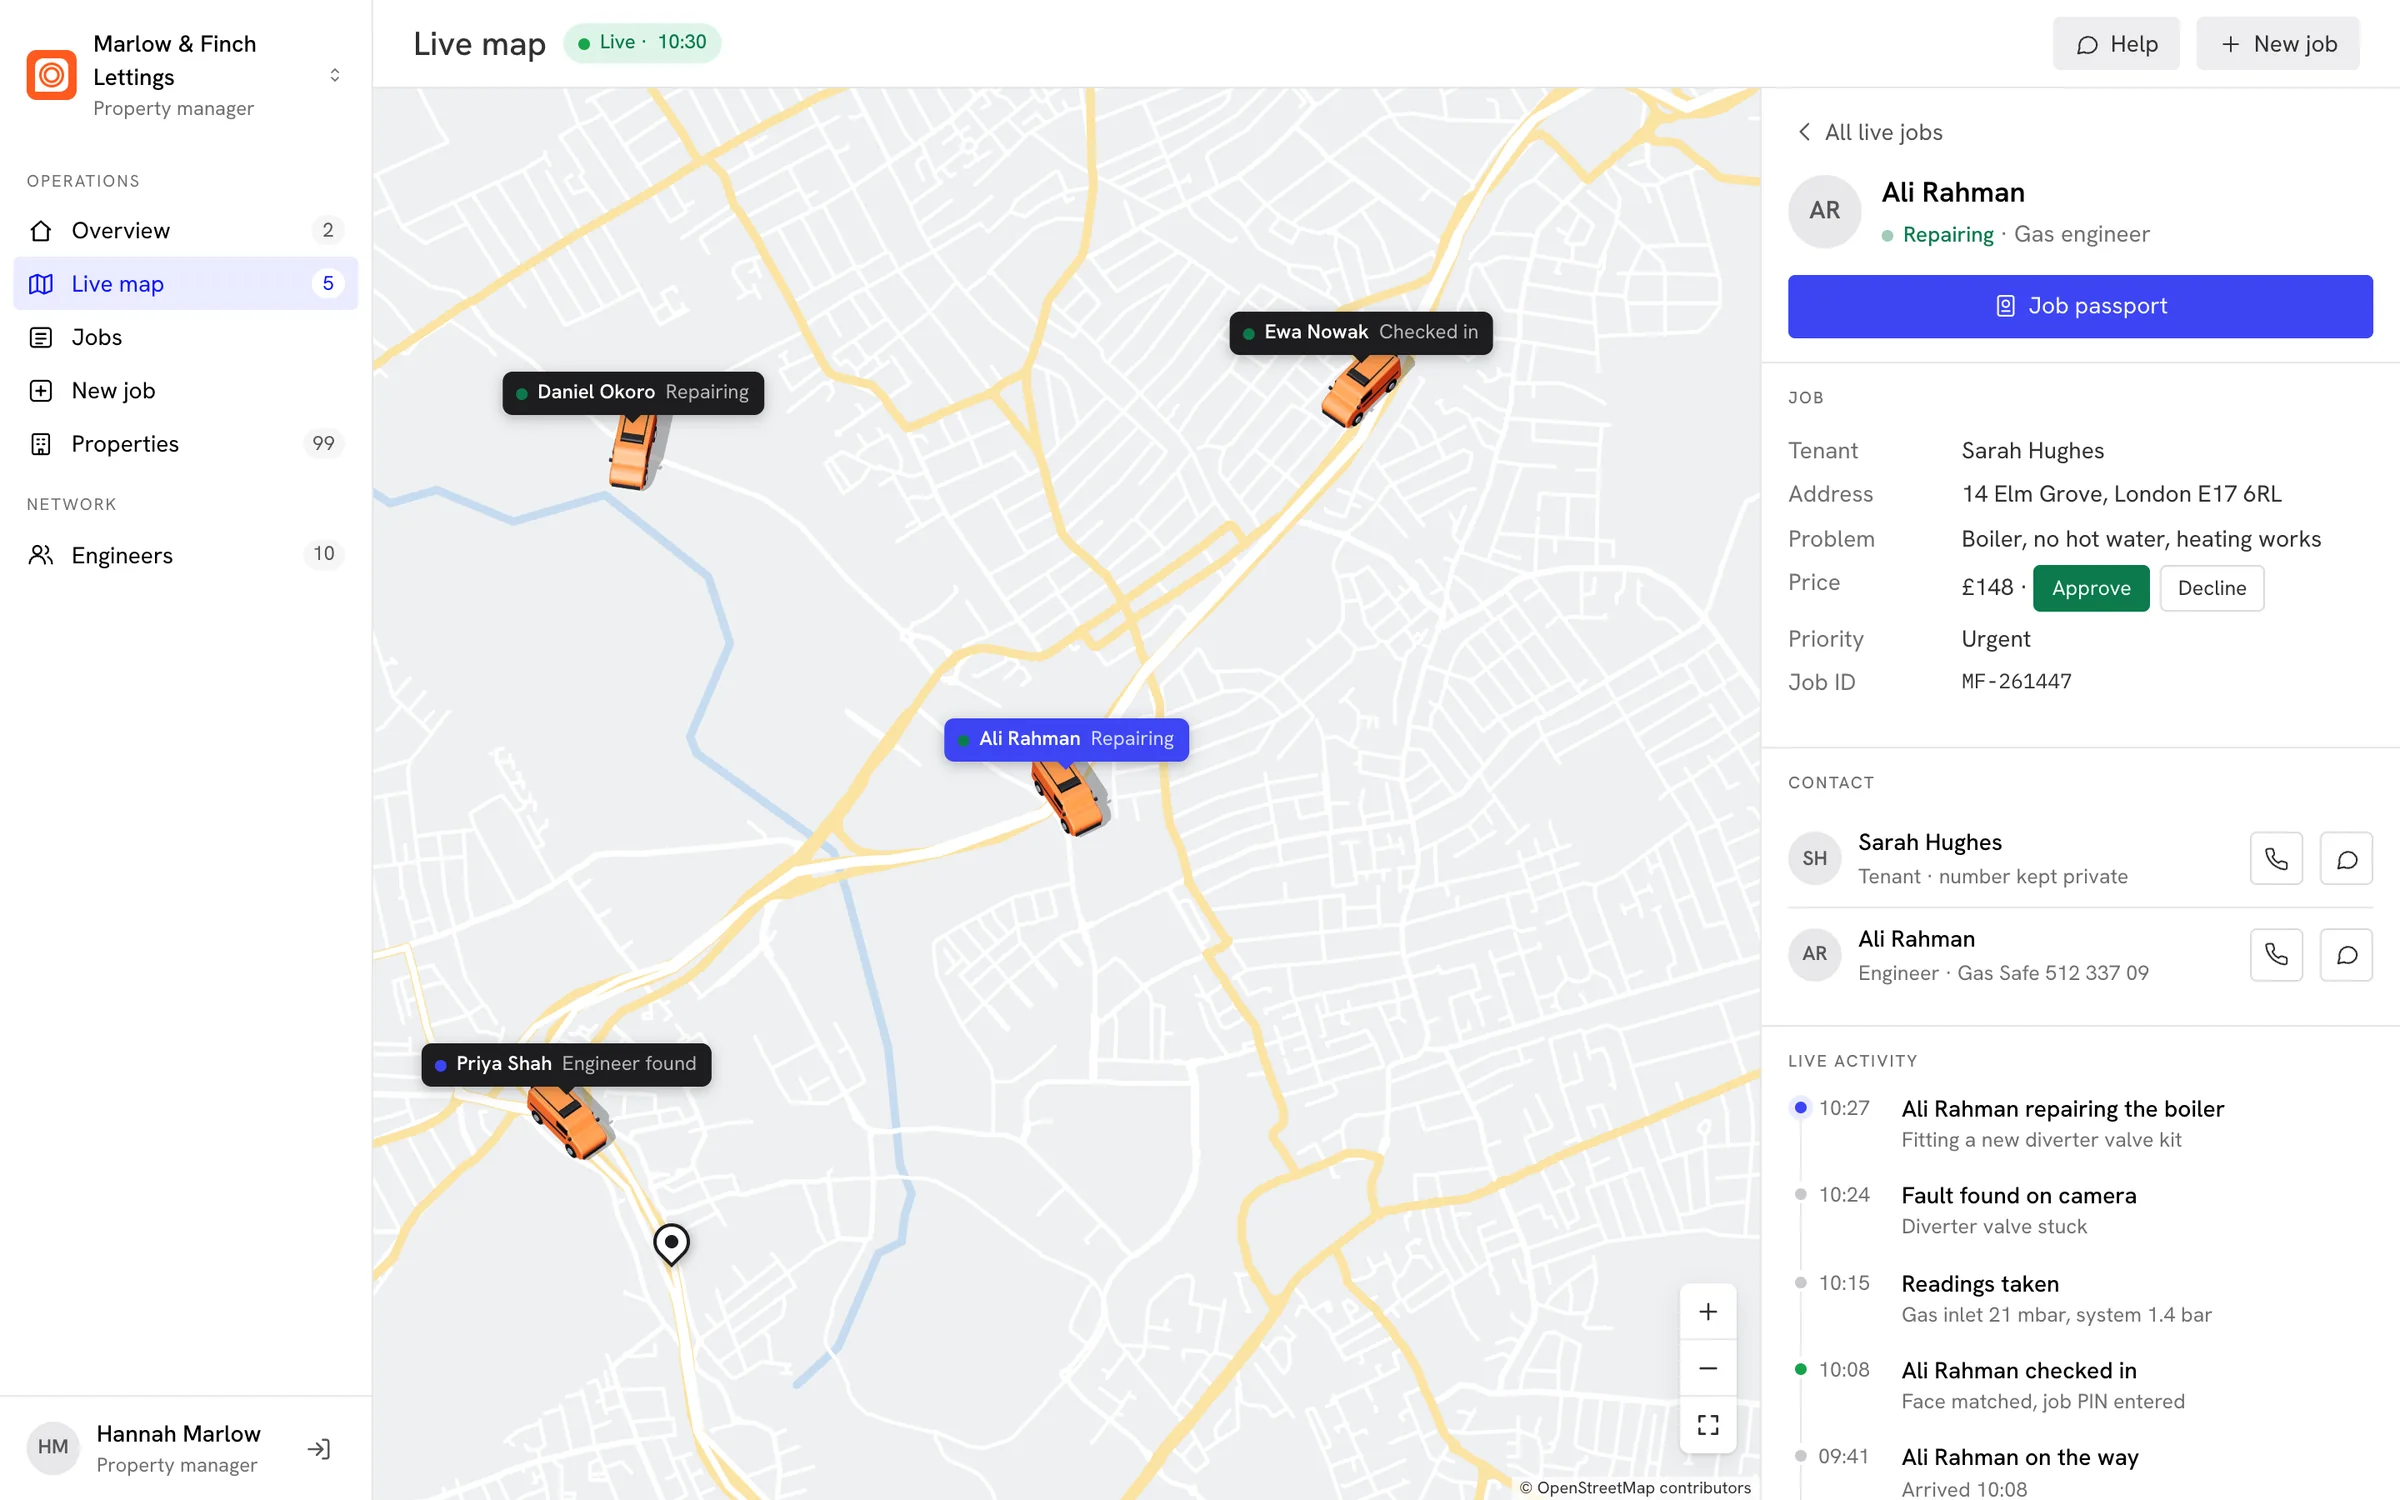Select the Daniel Okoro Repairing map label
Screen dimensions: 2400x1500
[633, 392]
